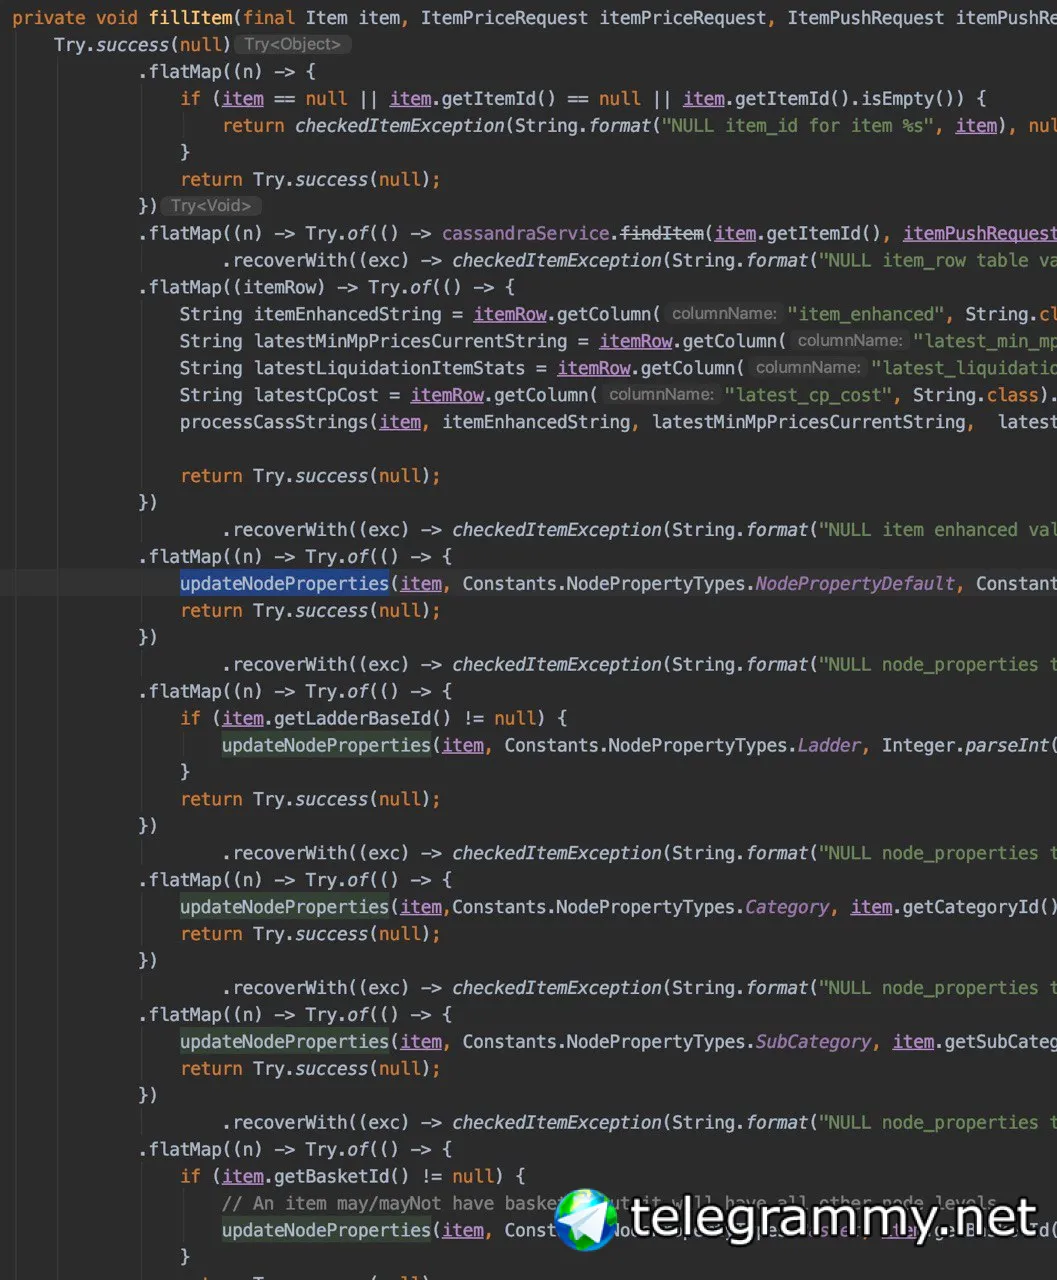This screenshot has width=1057, height=1280.
Task: Click the processCassStrings method call
Action: point(274,422)
